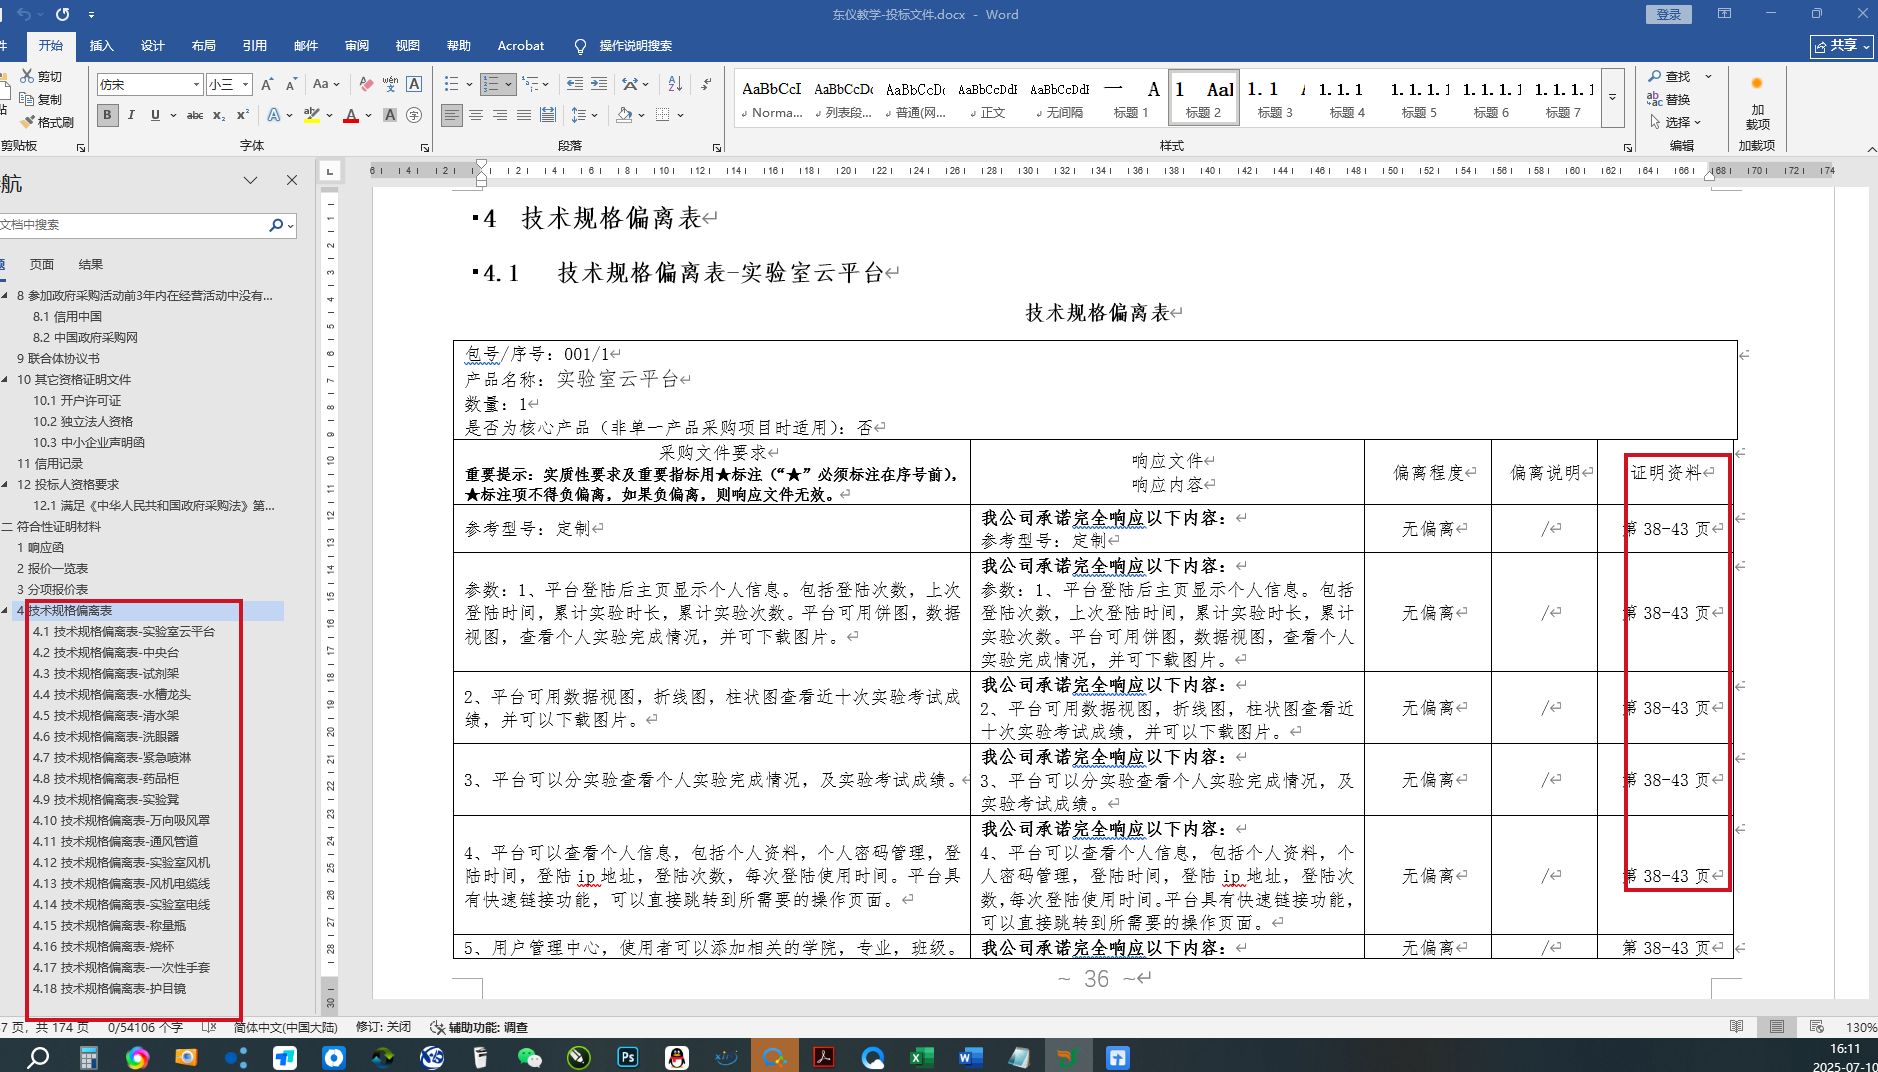
Task: Open the font name dropdown (仿宋)
Action: [196, 85]
